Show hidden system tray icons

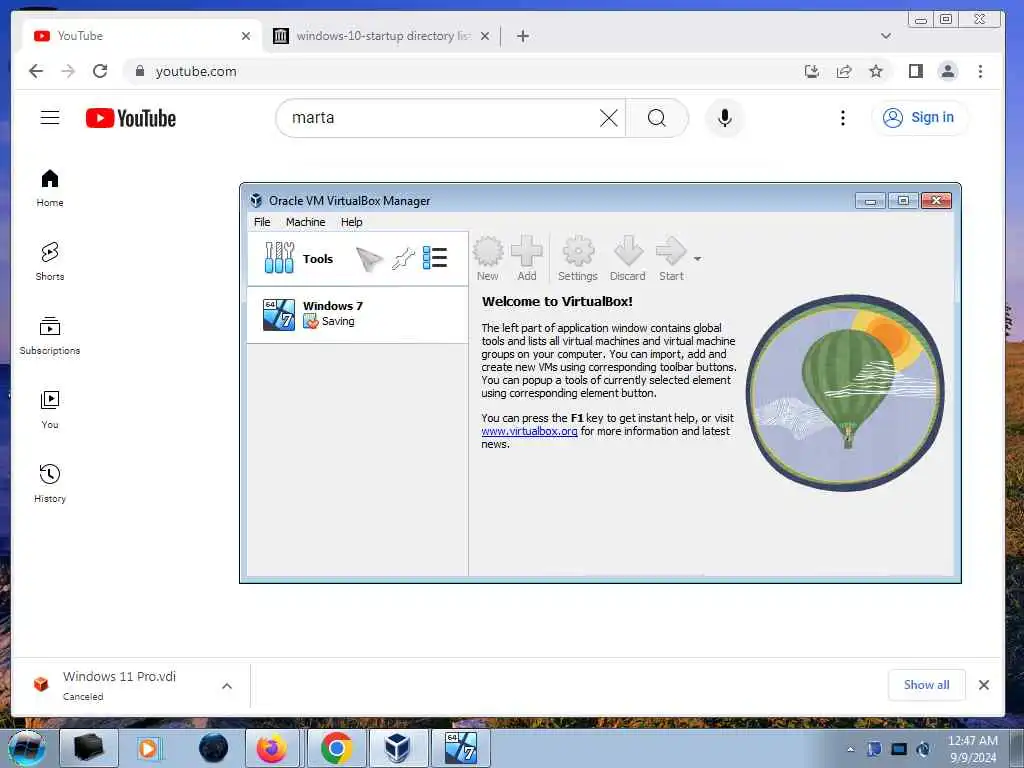(850, 750)
